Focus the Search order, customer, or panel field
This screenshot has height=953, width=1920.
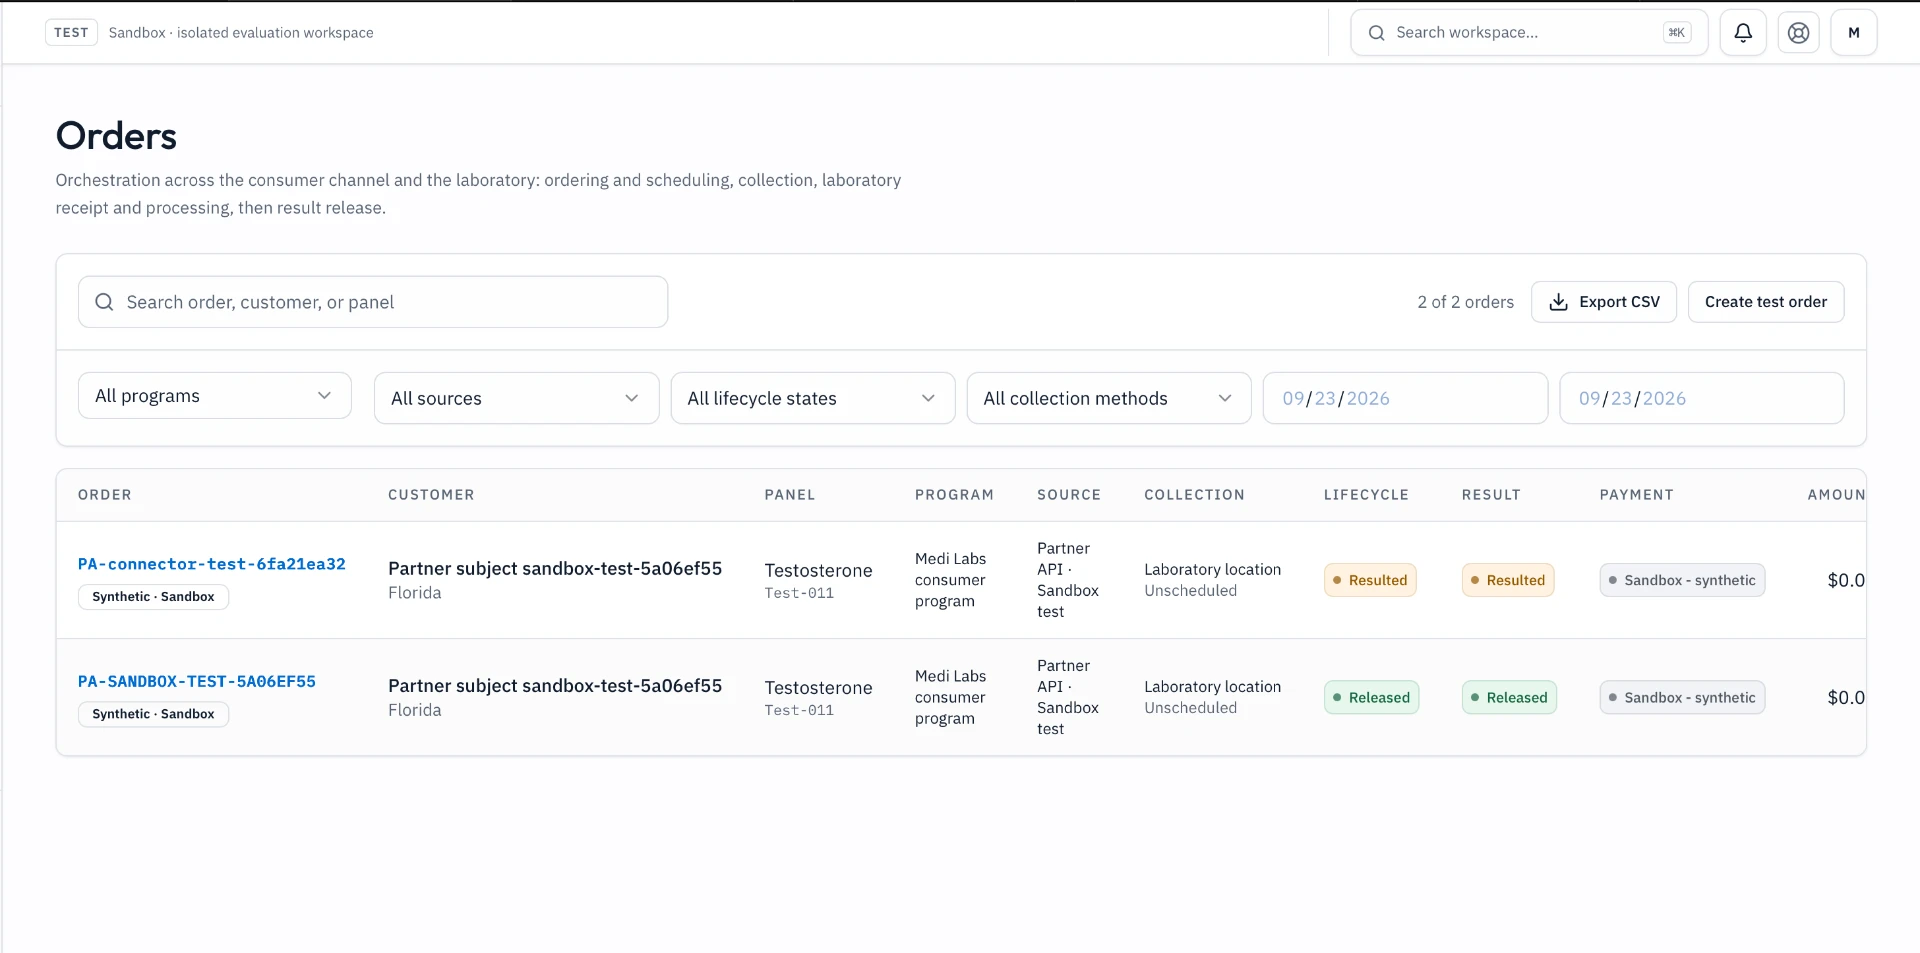(373, 302)
